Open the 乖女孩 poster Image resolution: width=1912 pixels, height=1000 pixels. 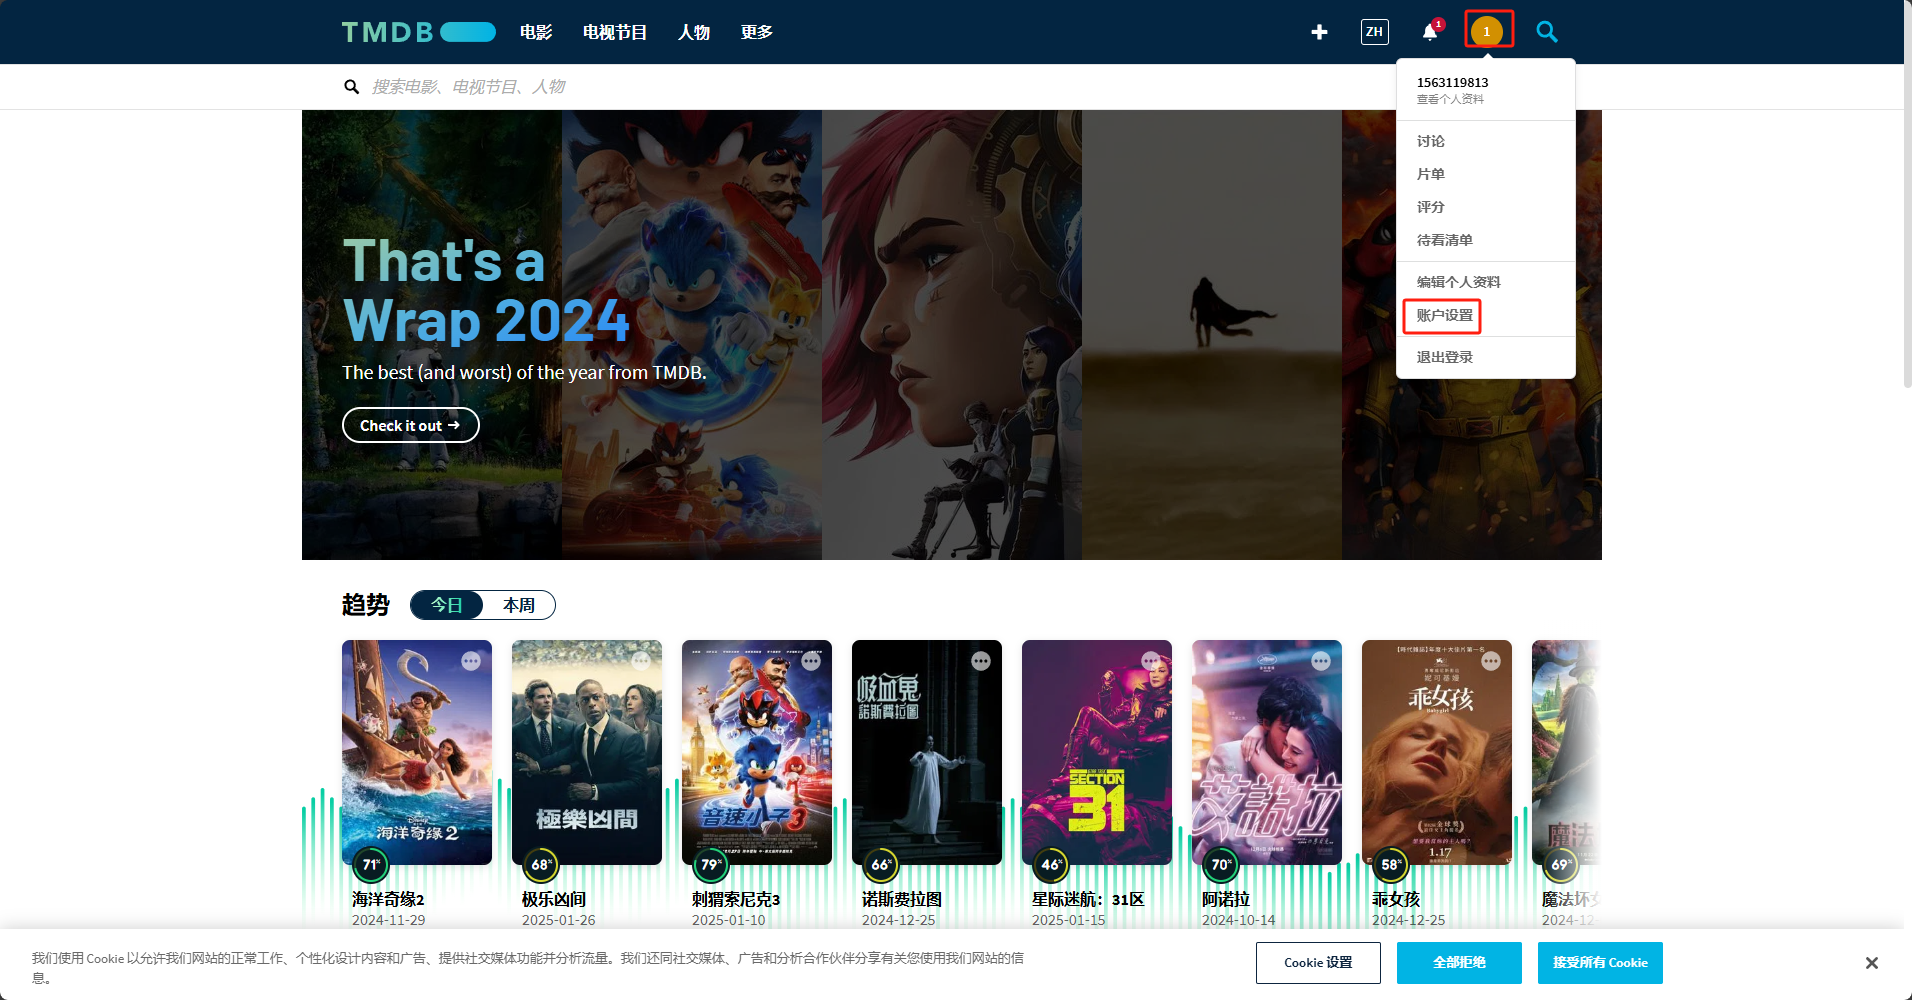[x=1437, y=752]
